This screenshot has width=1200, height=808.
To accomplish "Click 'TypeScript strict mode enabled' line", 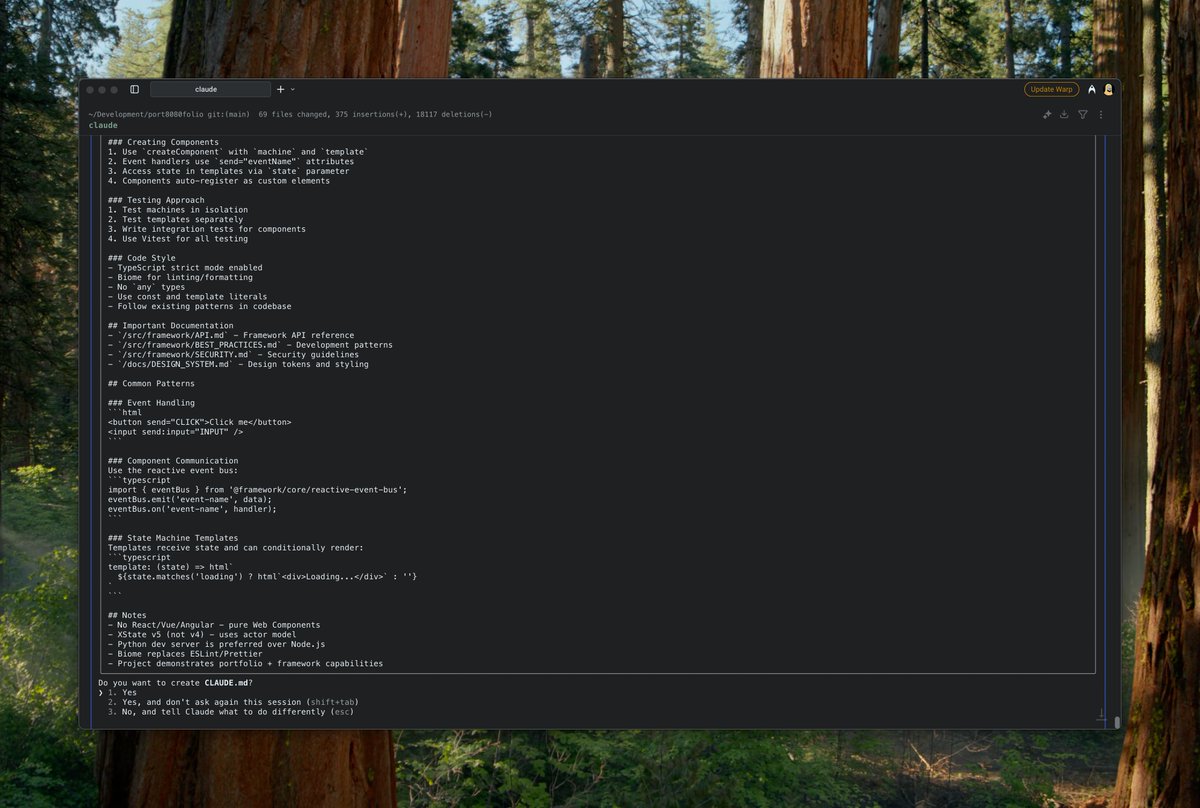I will 185,268.
